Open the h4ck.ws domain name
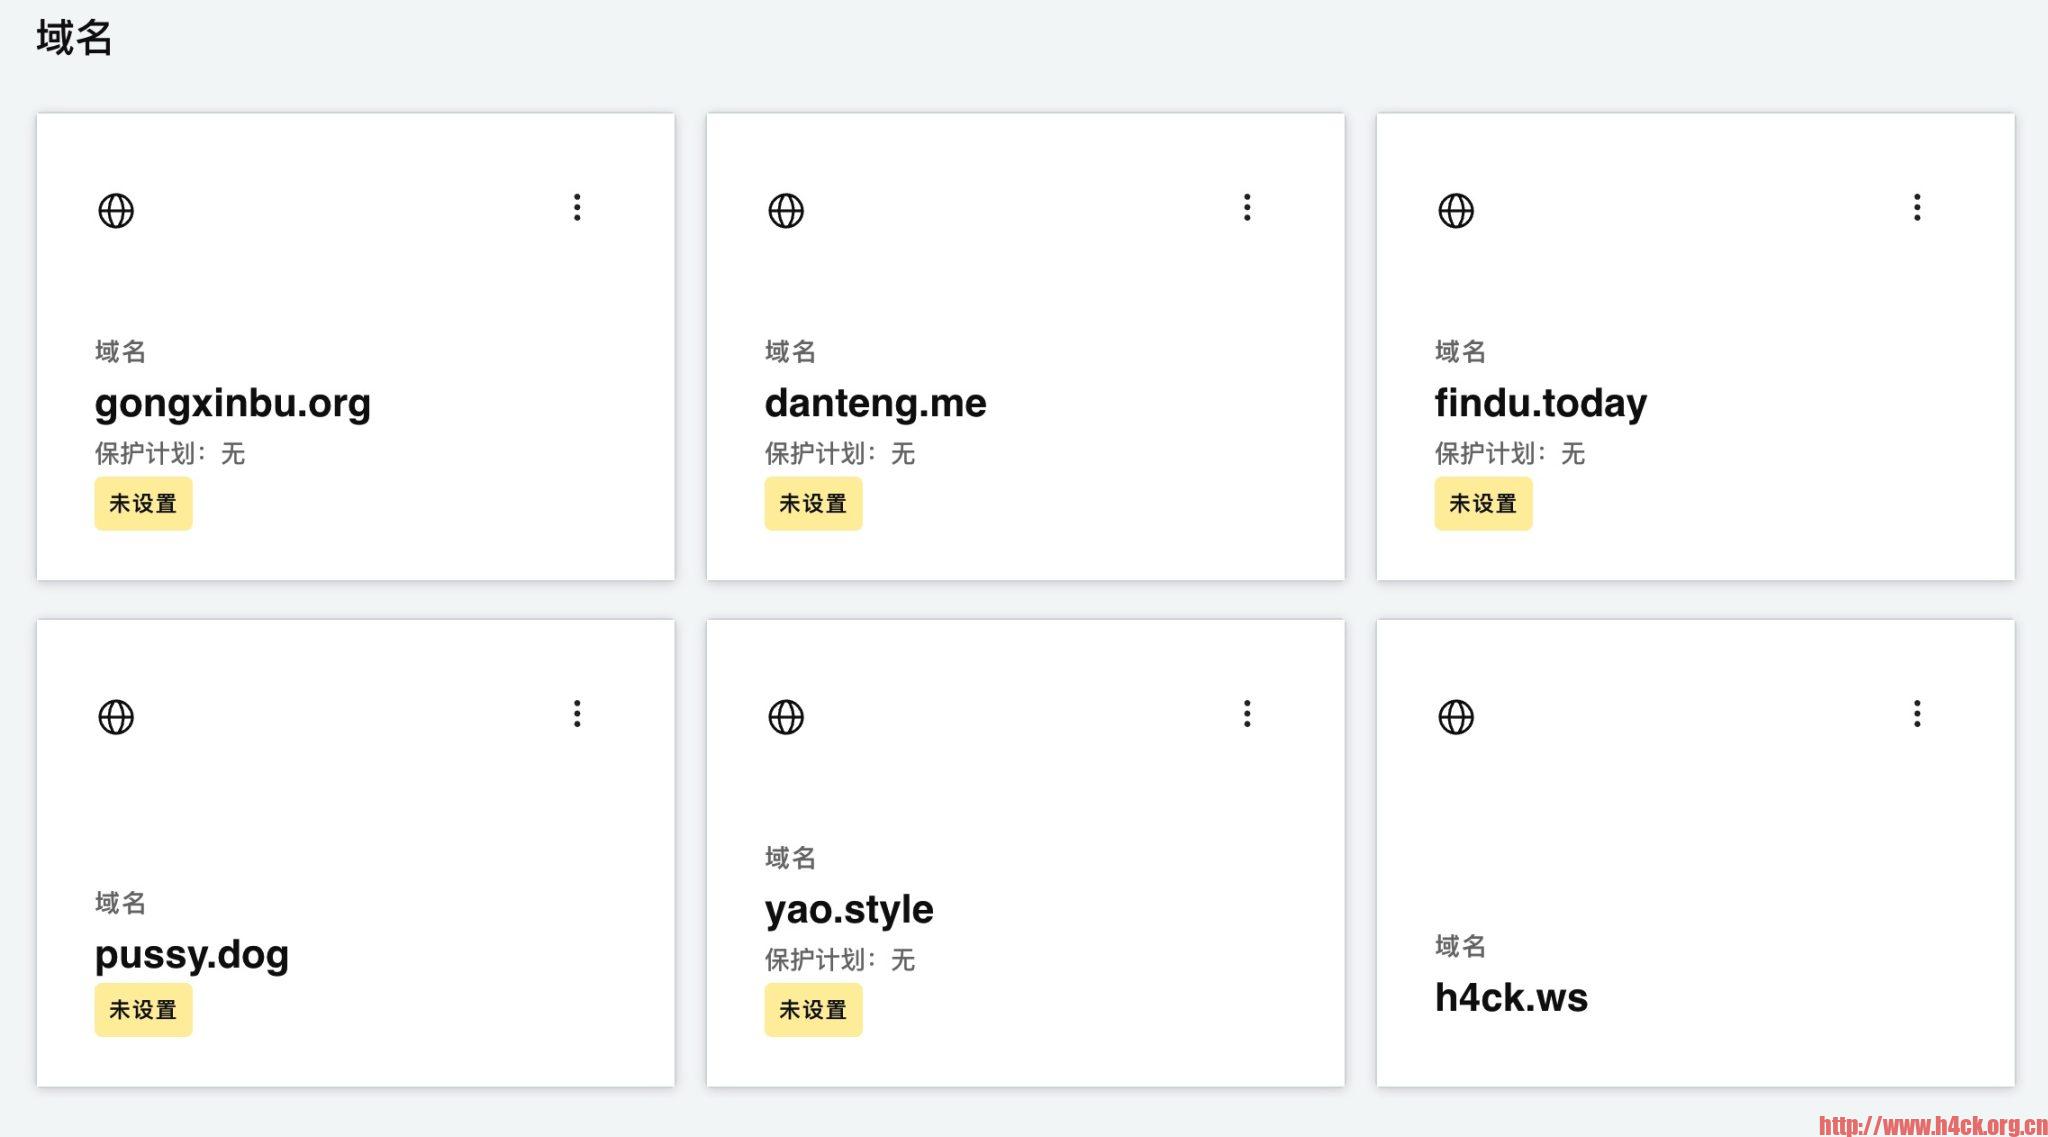Viewport: 2048px width, 1137px height. [1511, 998]
